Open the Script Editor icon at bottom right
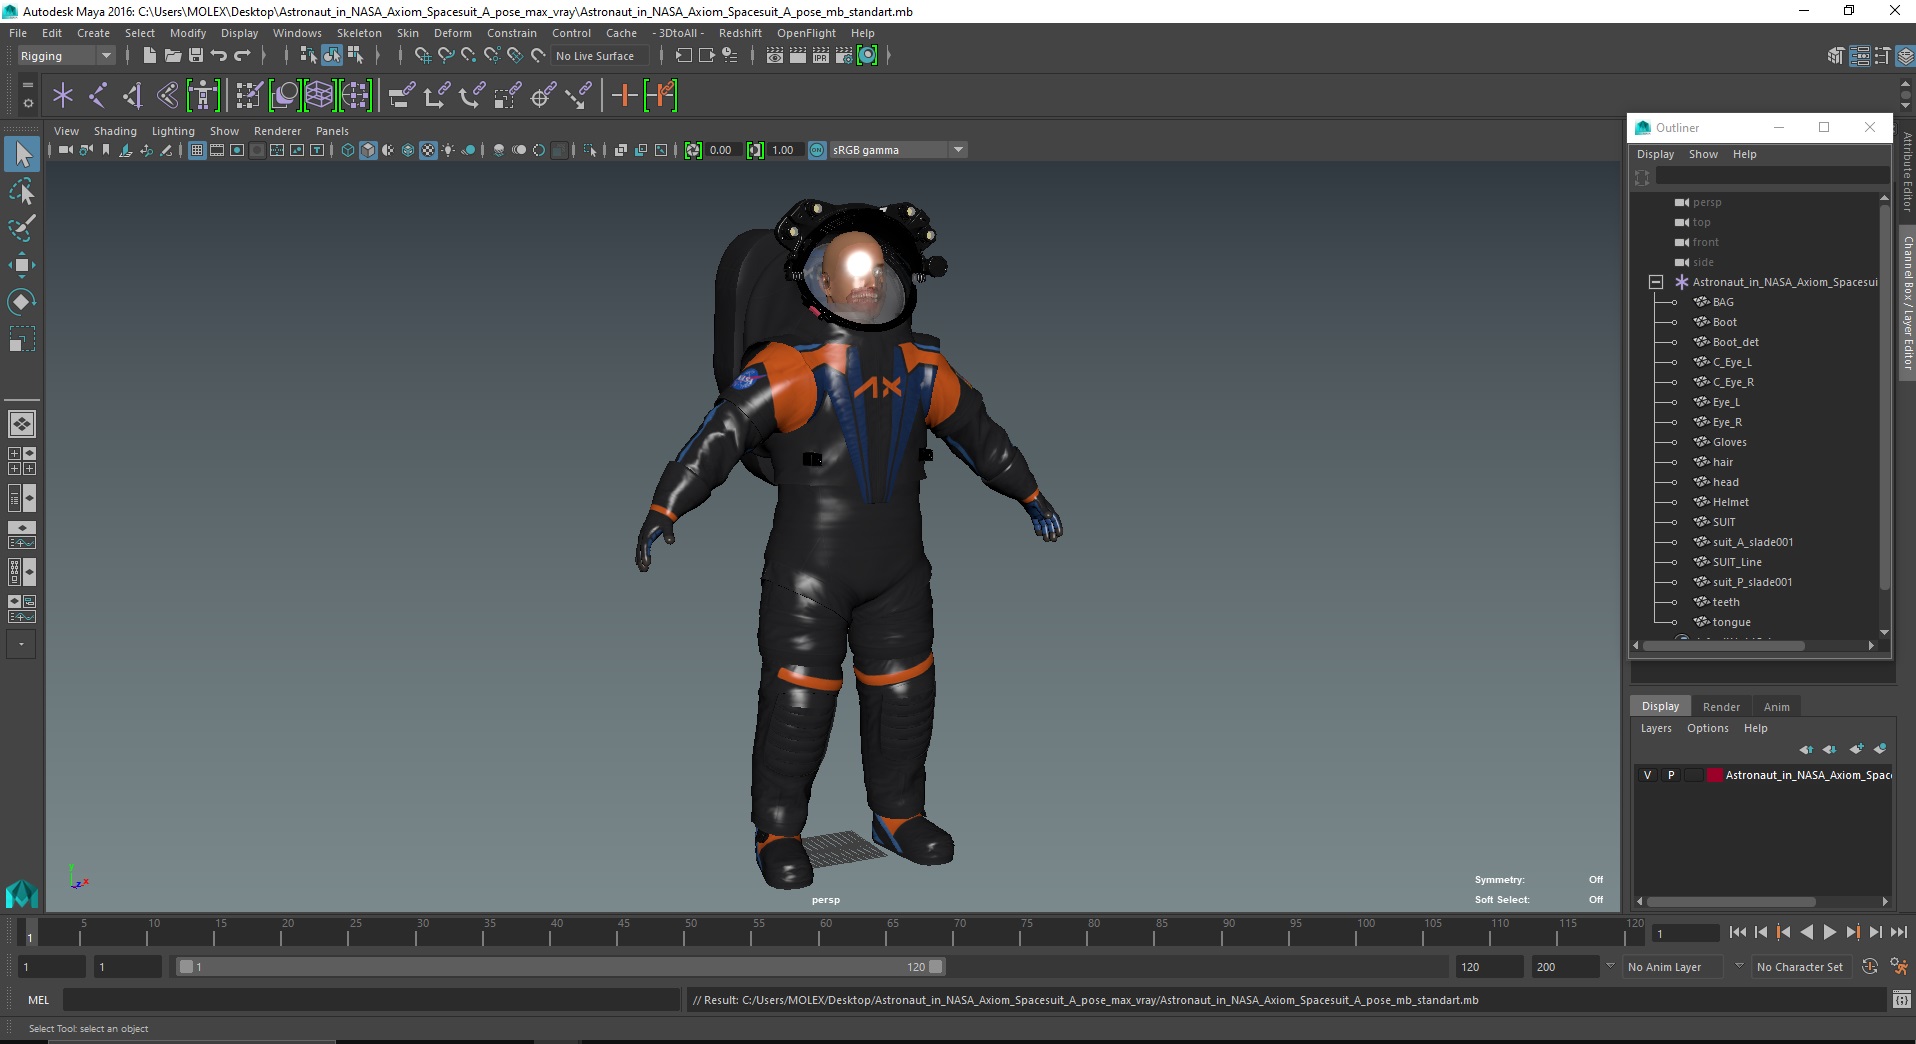Screen dimensions: 1916x1044 (1901, 999)
